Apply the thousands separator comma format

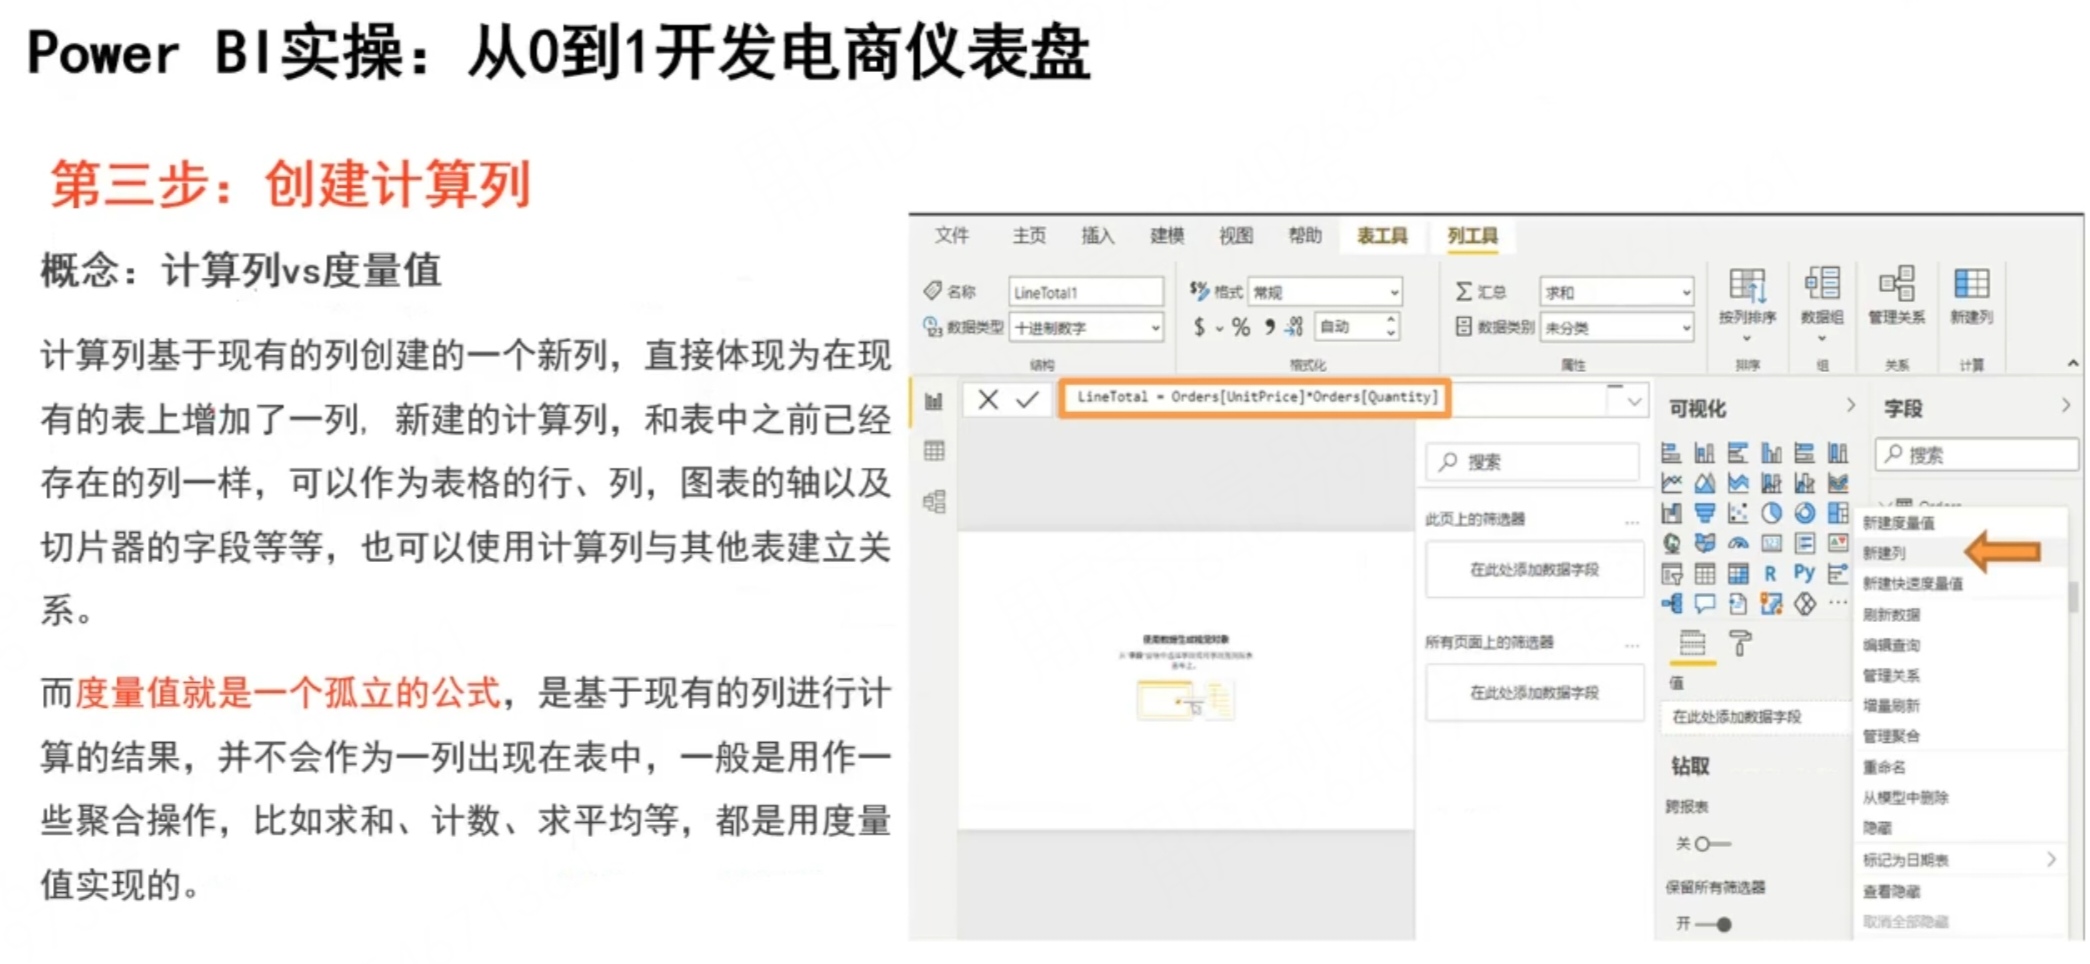1269,327
